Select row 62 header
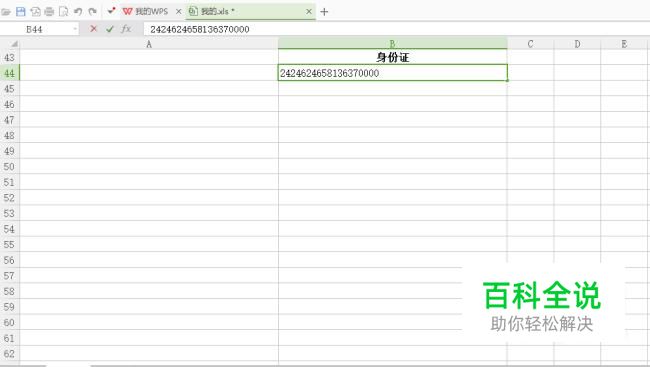650x367 pixels. click(x=10, y=354)
